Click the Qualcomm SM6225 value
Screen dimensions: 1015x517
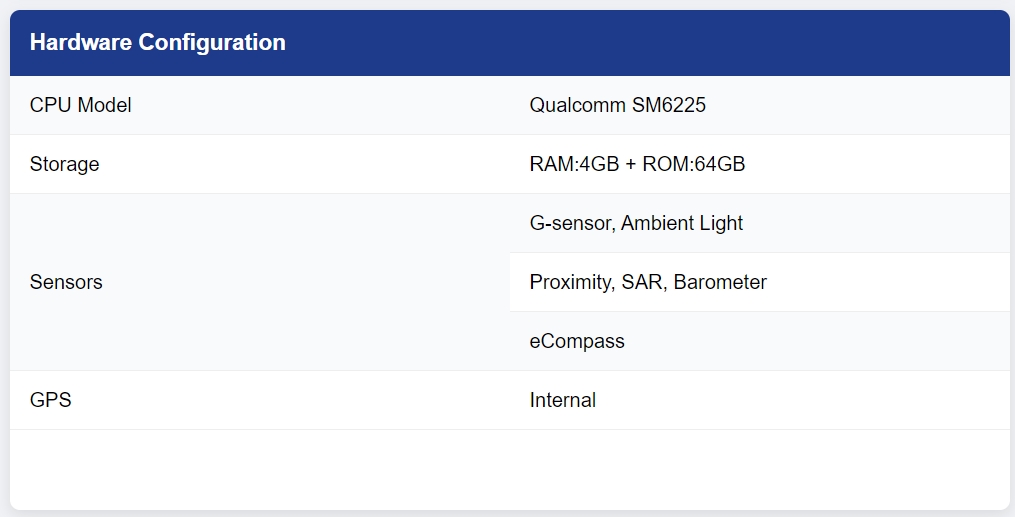[x=618, y=105]
